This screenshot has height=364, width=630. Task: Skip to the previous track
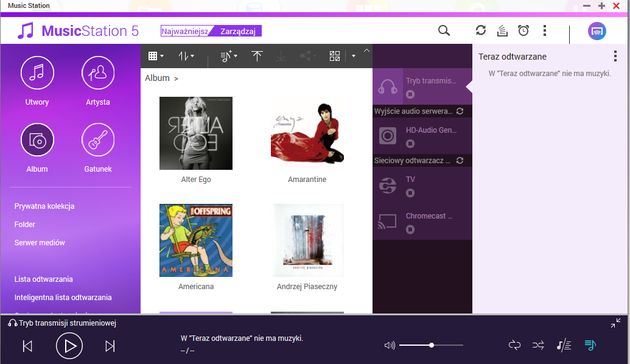click(x=27, y=346)
